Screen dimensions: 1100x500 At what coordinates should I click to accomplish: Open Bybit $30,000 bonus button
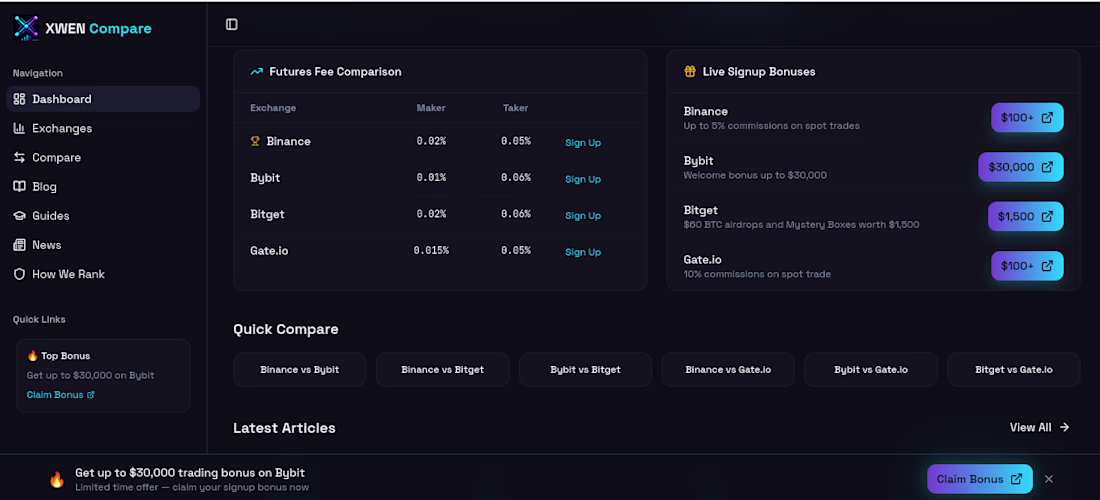pos(1020,167)
